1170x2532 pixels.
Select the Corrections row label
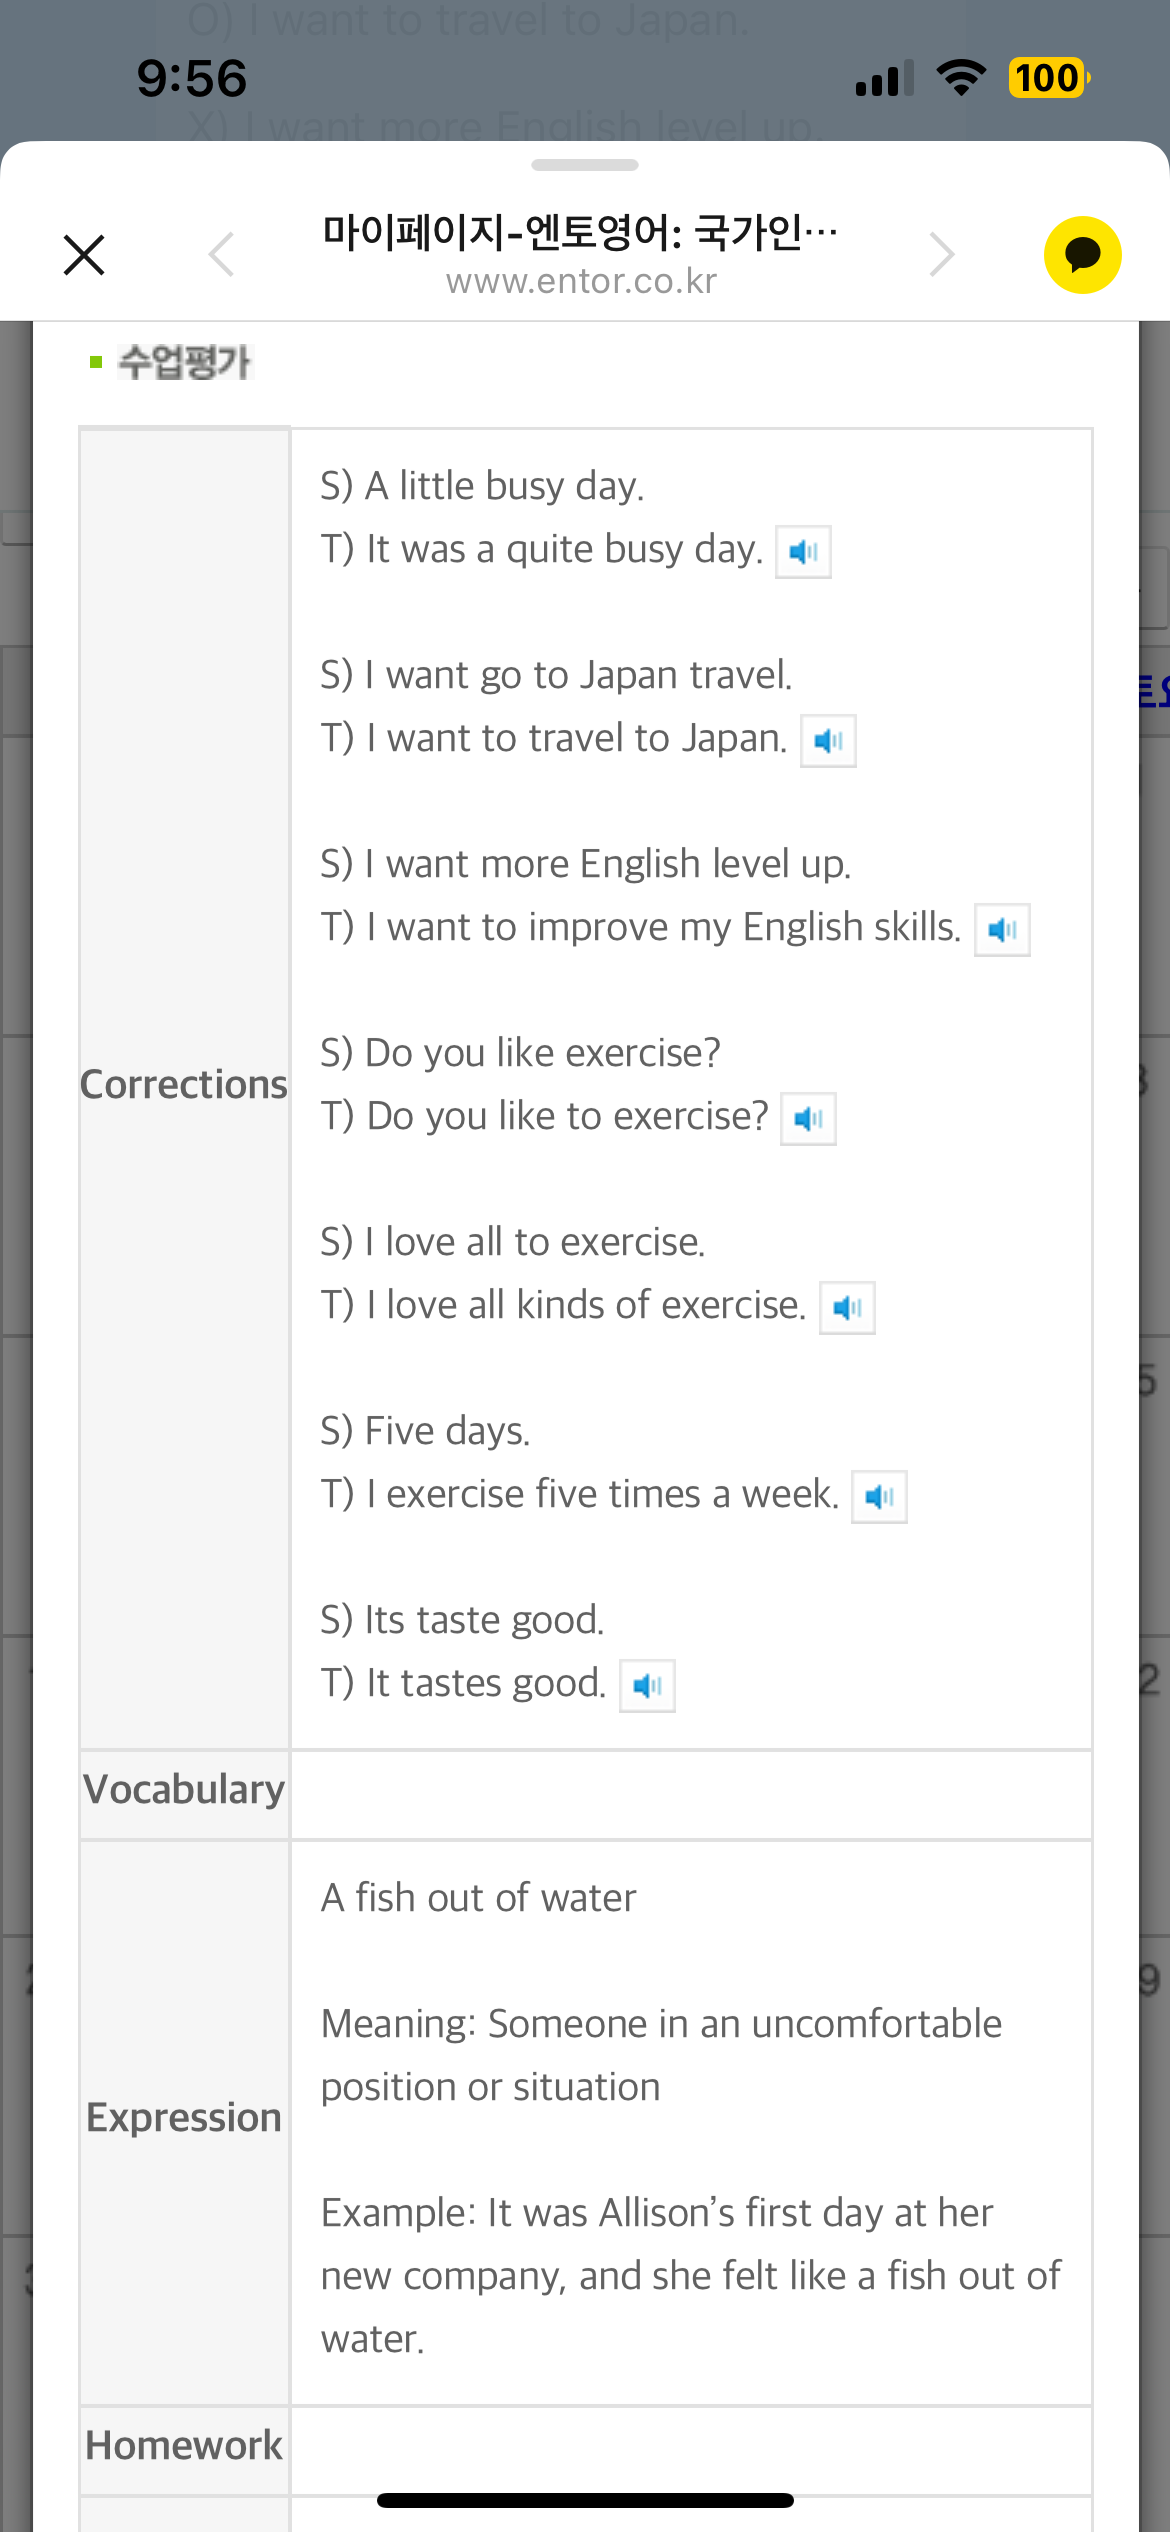[184, 1085]
